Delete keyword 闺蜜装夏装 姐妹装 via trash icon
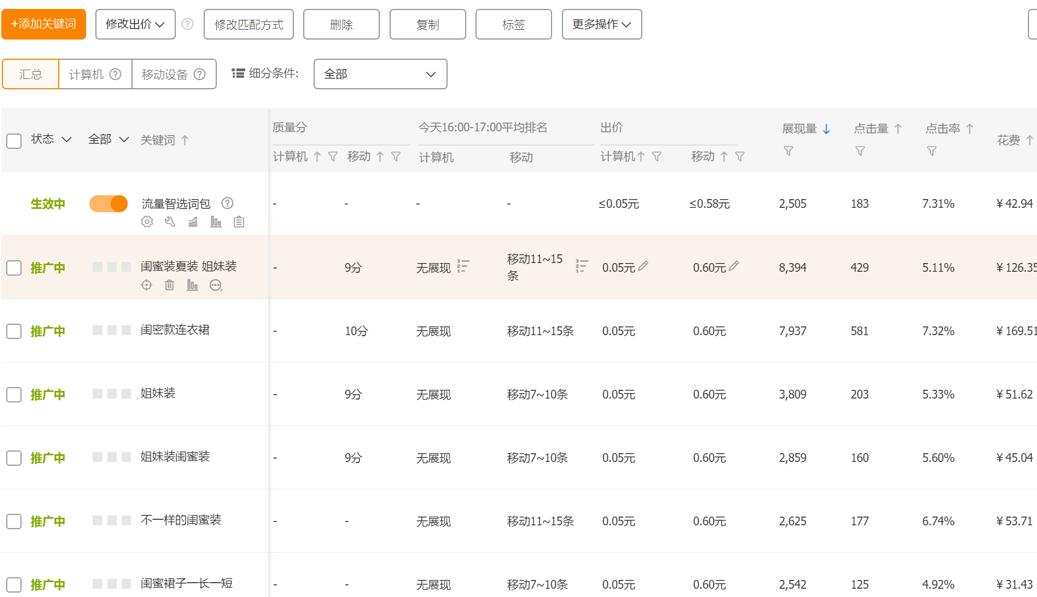This screenshot has width=1037, height=597. [169, 284]
